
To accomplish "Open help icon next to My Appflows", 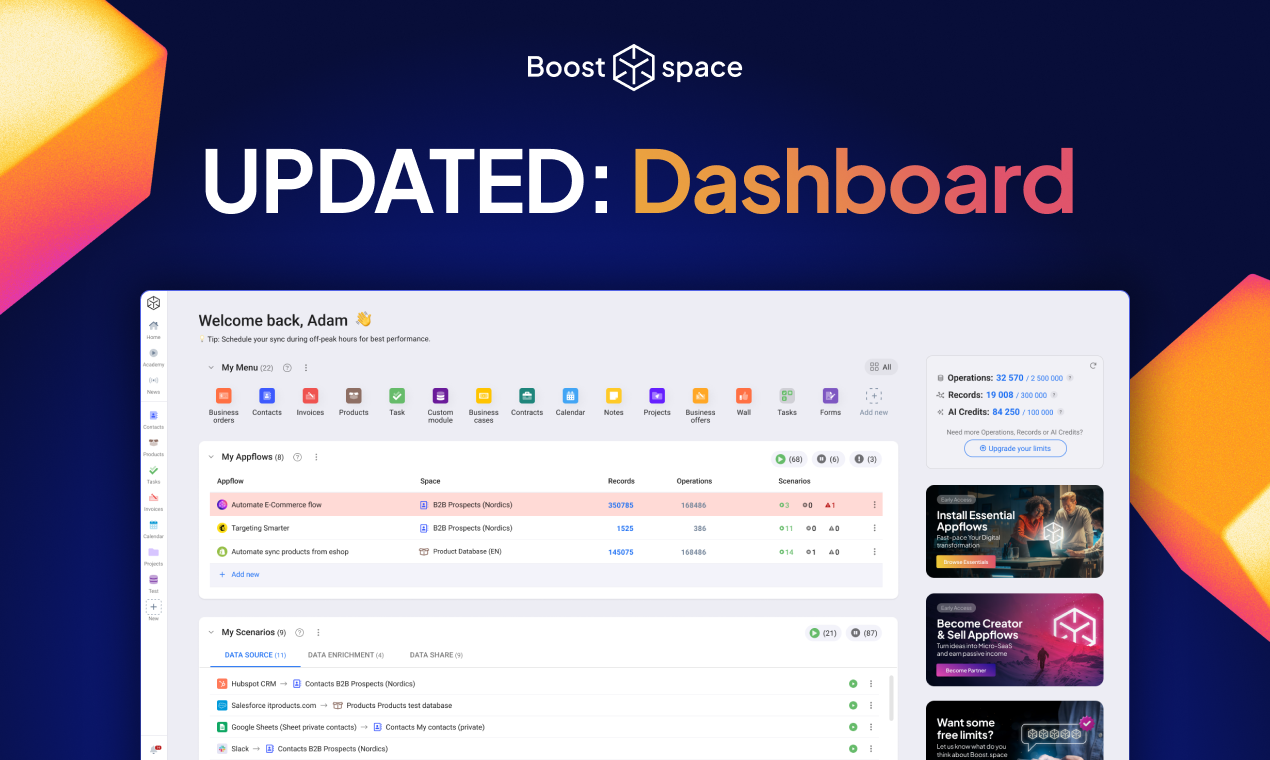I will pyautogui.click(x=298, y=457).
